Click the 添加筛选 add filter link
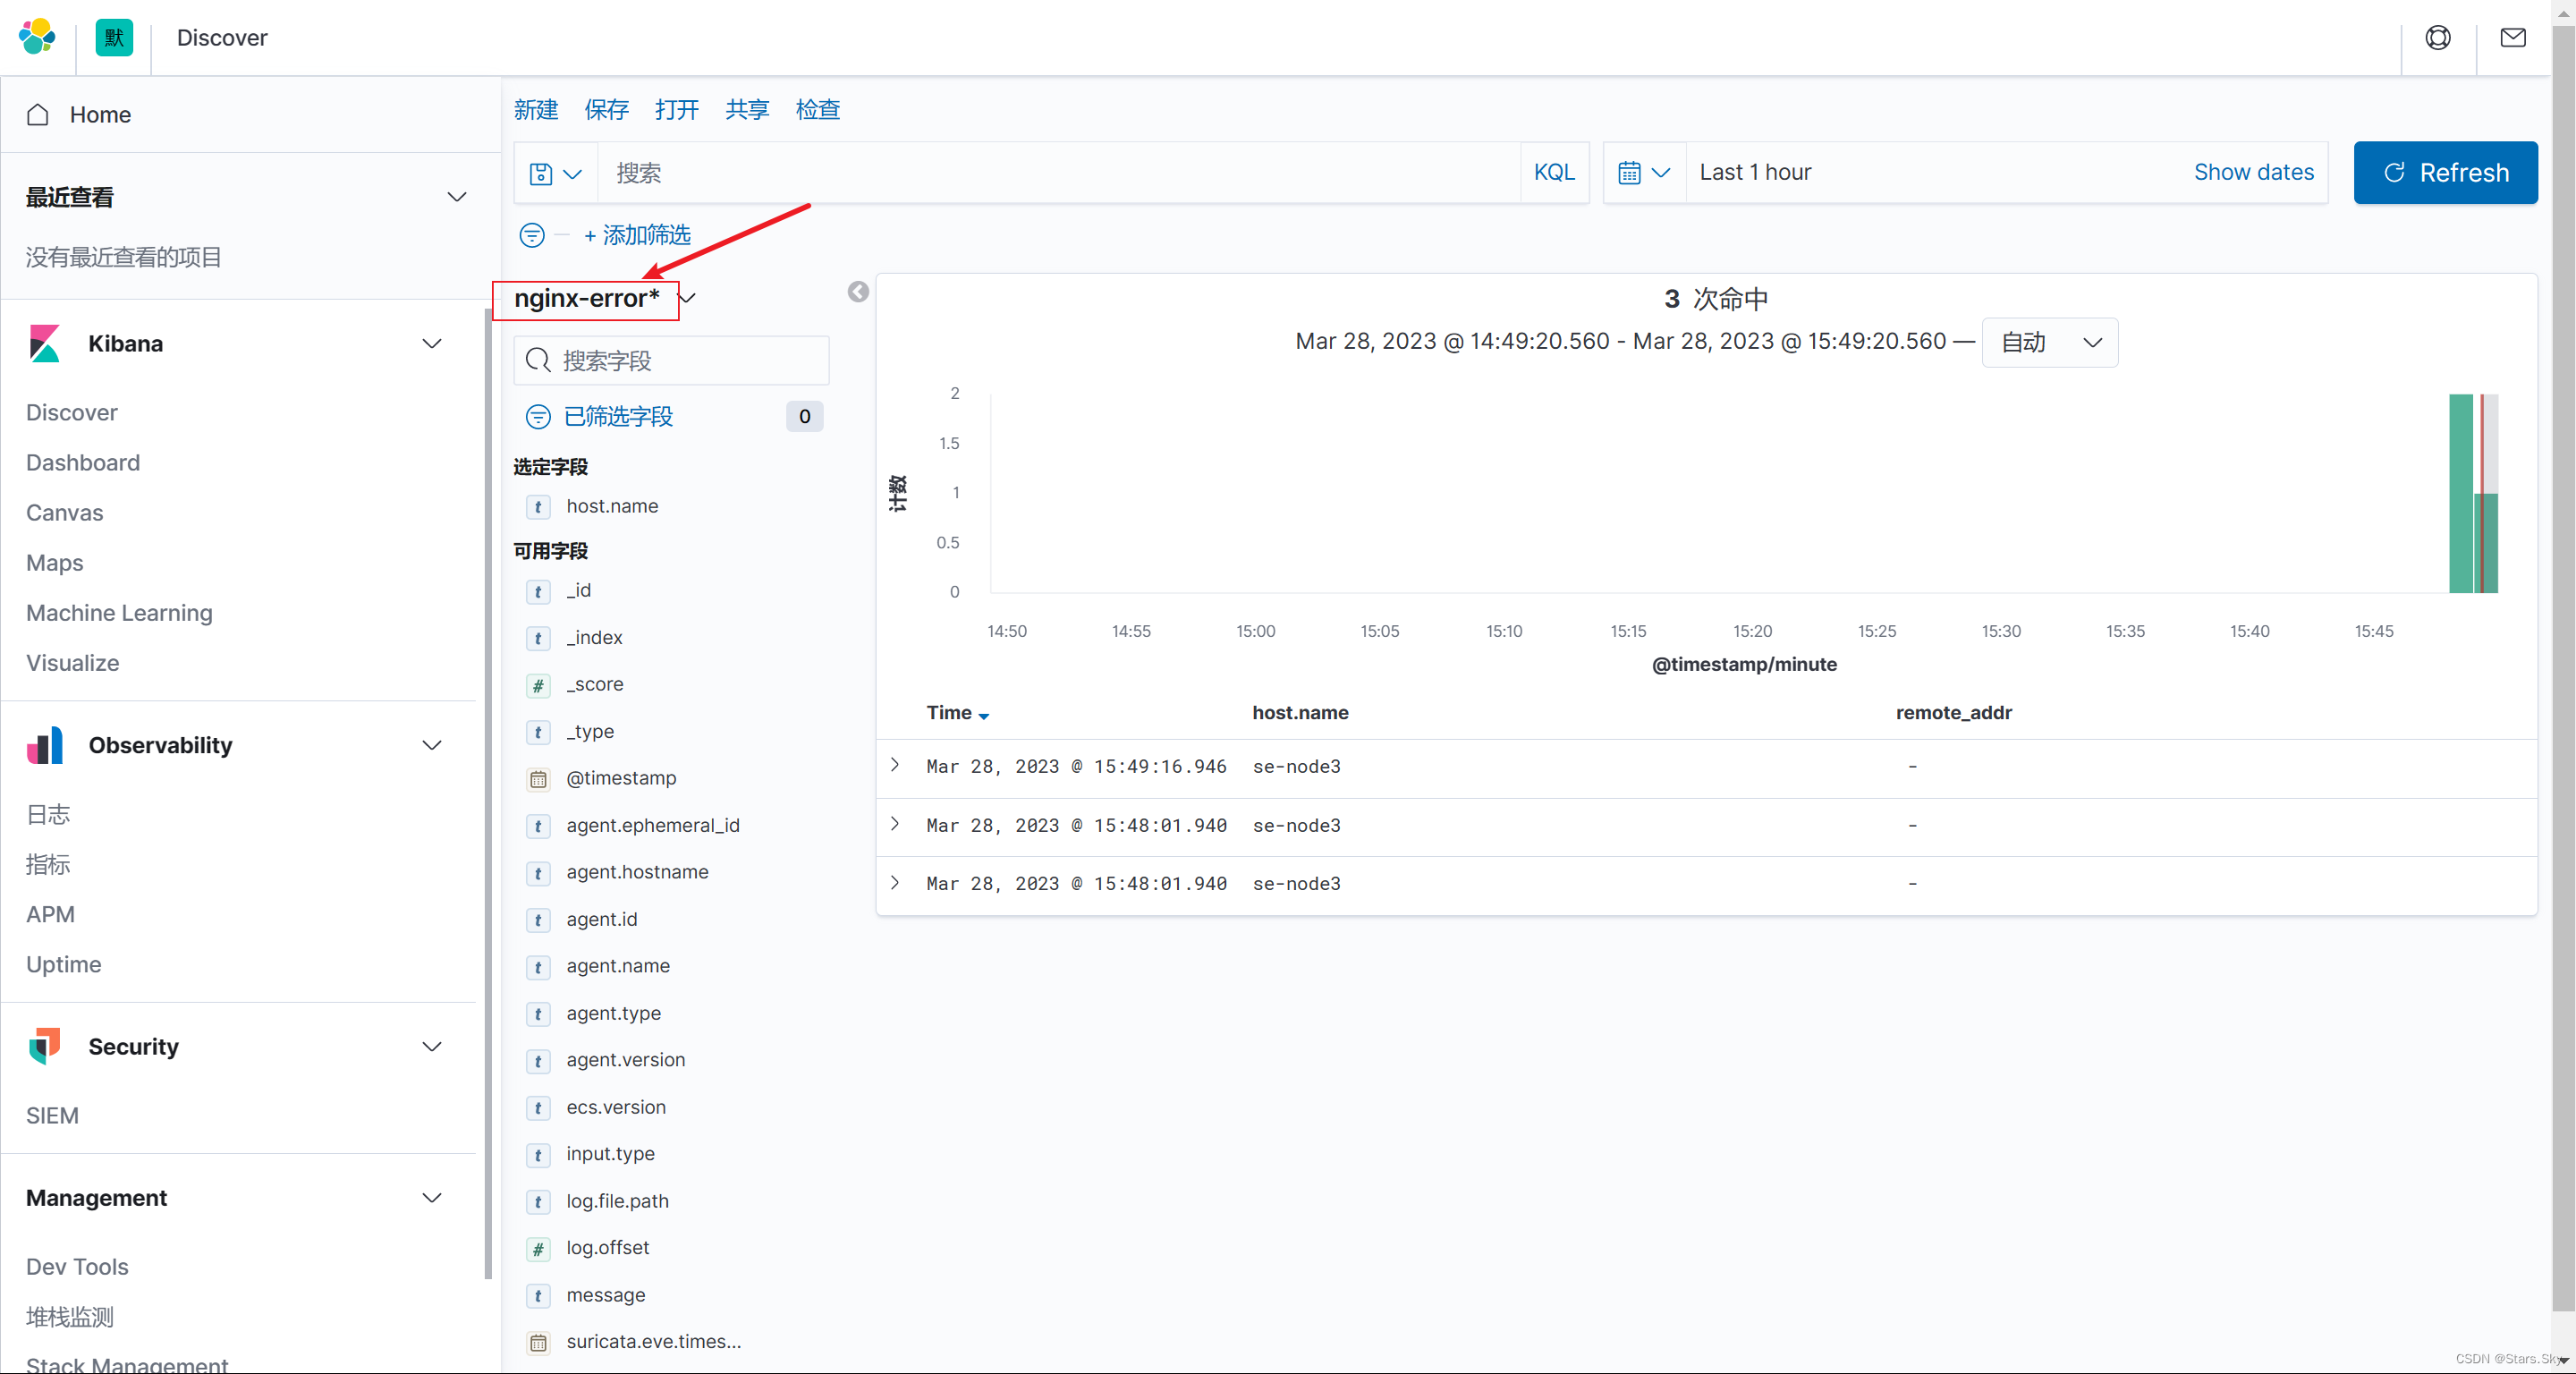The width and height of the screenshot is (2576, 1374). click(647, 235)
